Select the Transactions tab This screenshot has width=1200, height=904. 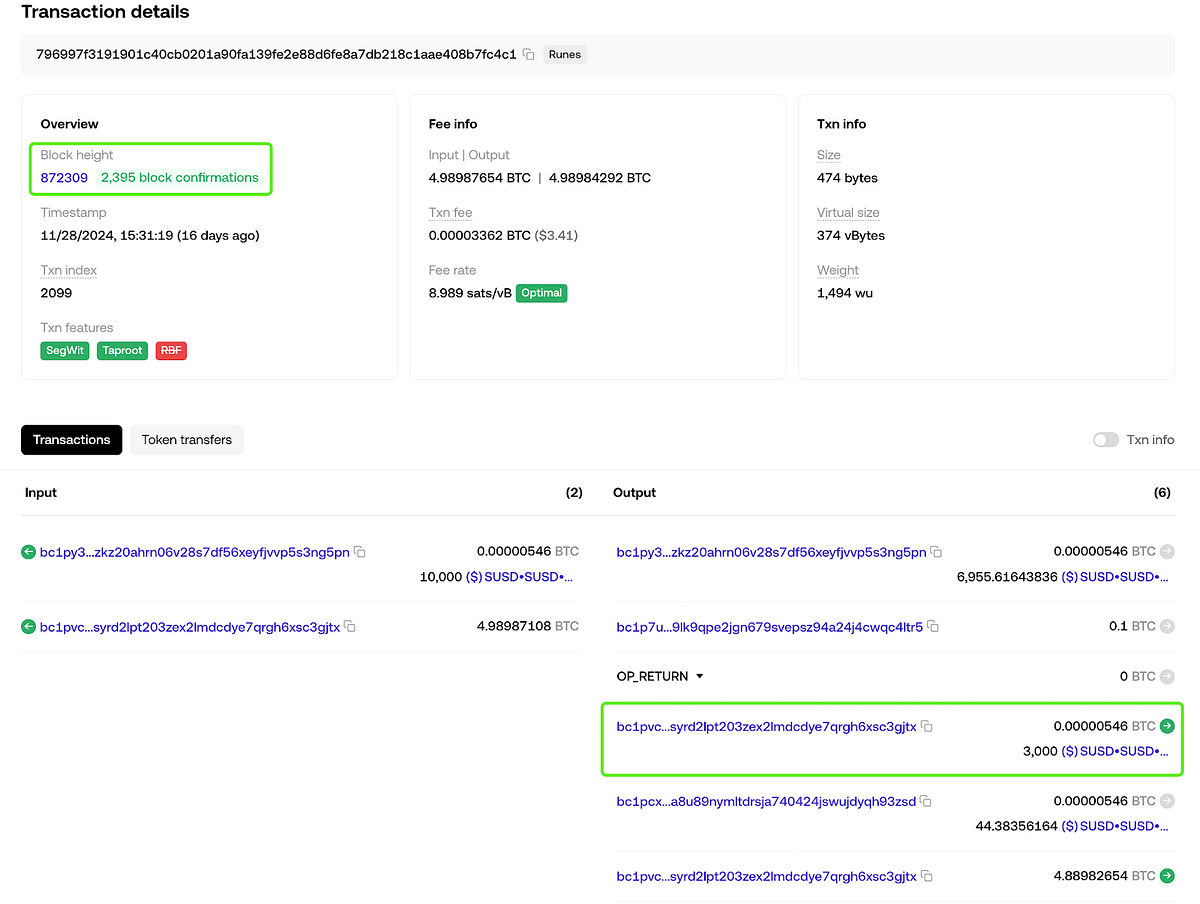[71, 440]
